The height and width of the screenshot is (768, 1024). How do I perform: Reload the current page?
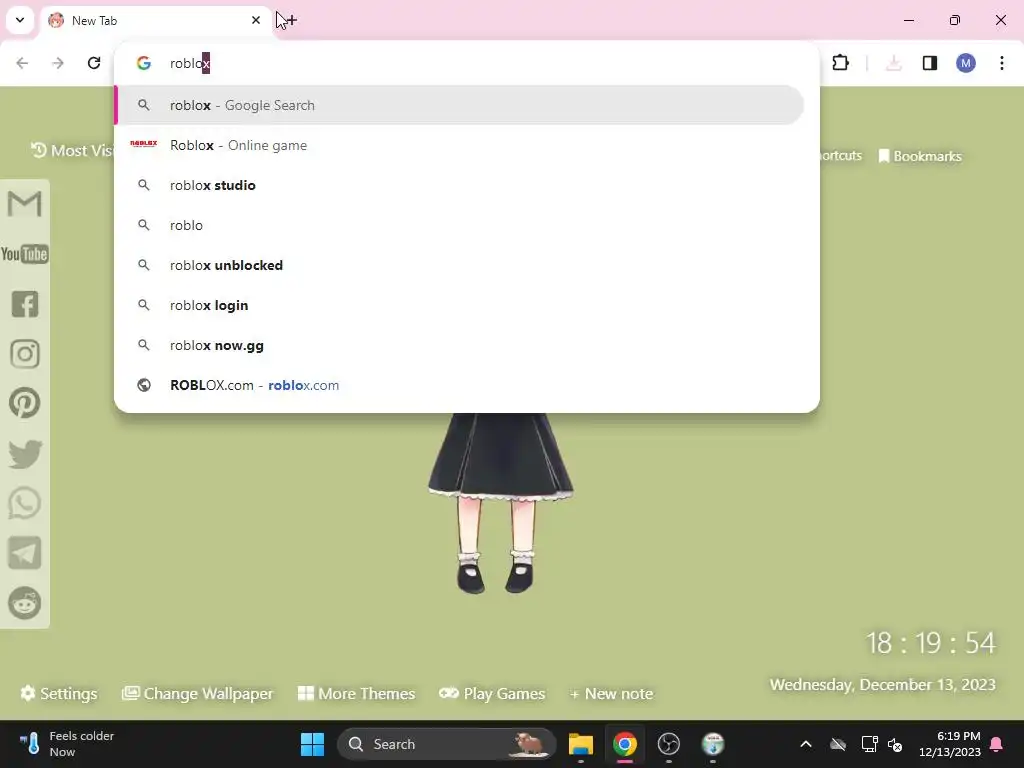click(94, 63)
